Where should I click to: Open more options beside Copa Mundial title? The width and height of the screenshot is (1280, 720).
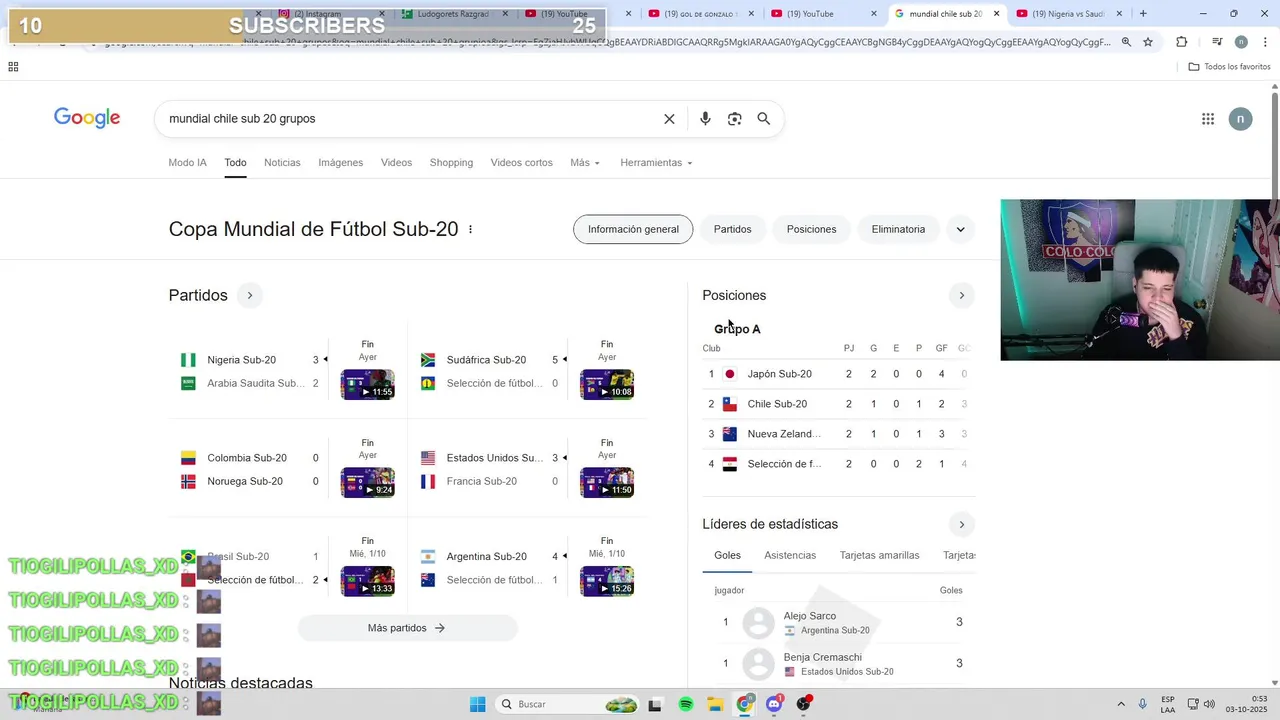(470, 229)
